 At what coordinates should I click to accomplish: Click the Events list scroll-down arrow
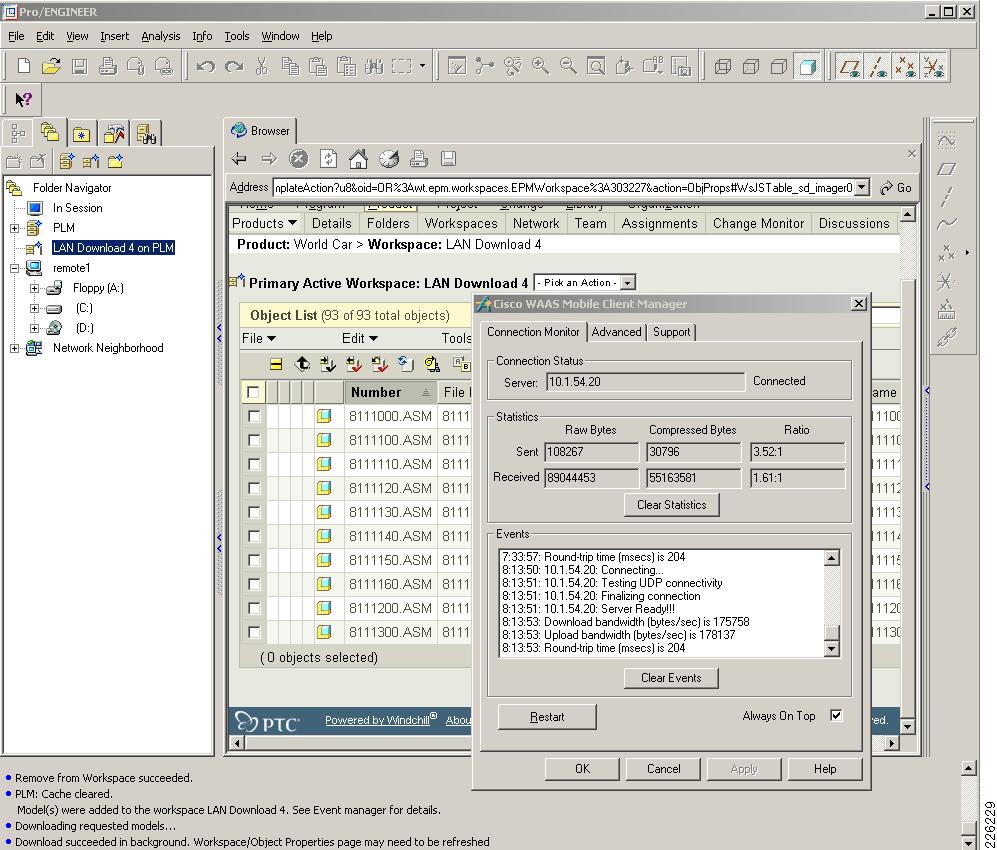tap(831, 648)
